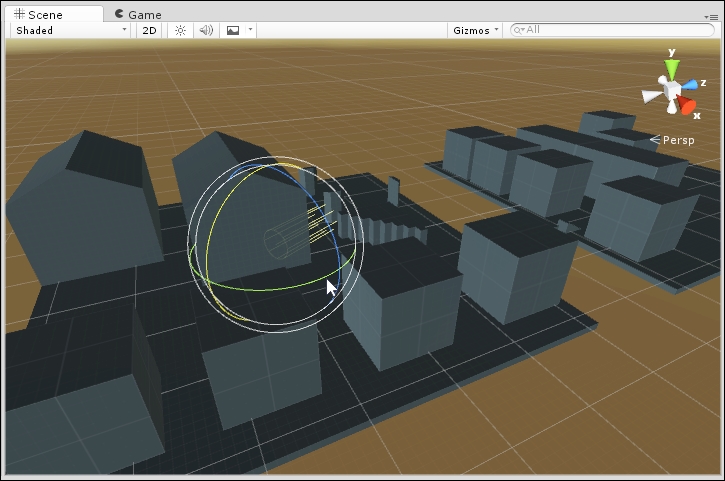Click the search magnifier icon in search box
Viewport: 725px width, 481px height.
point(519,30)
